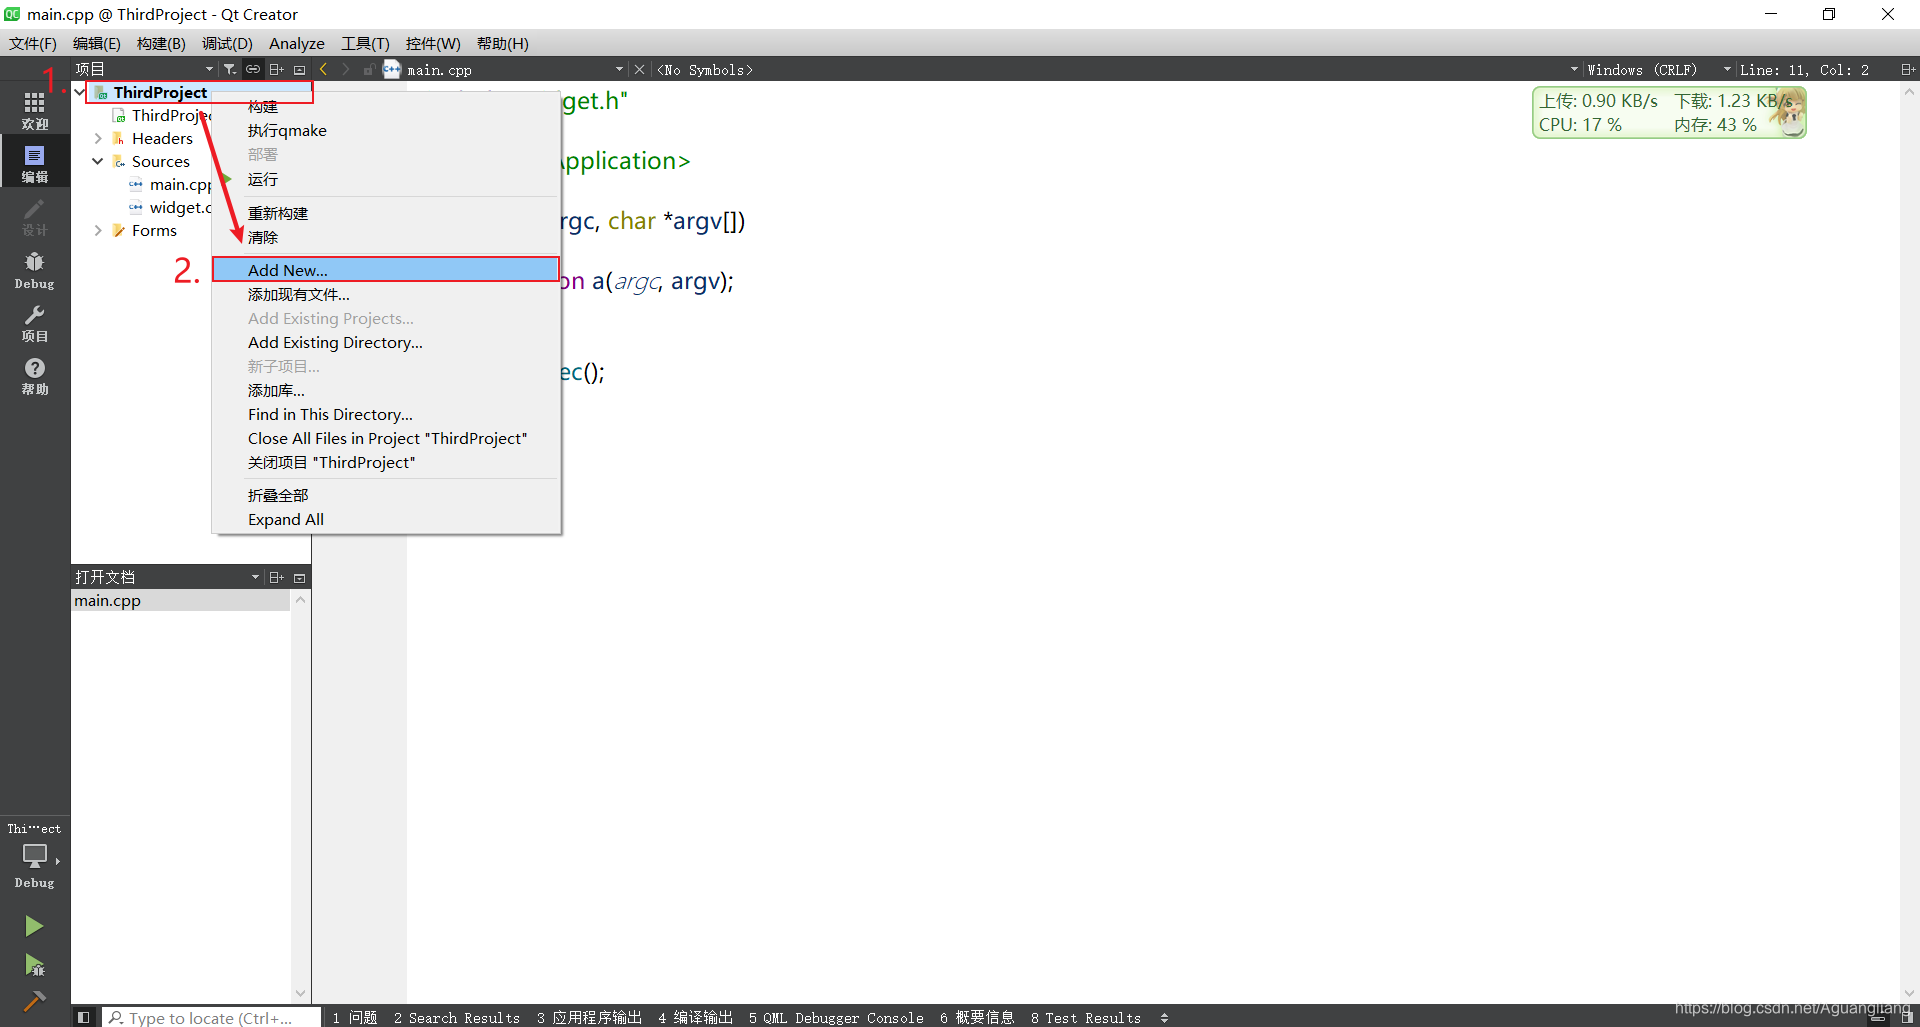Open the 调试(D) menu

(227, 43)
